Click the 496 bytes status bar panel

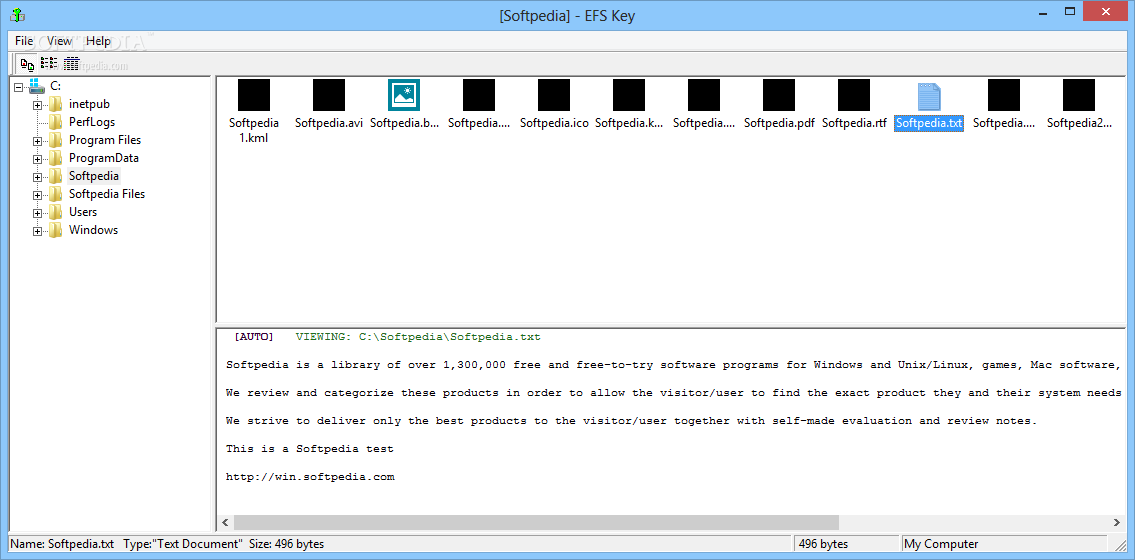click(846, 544)
